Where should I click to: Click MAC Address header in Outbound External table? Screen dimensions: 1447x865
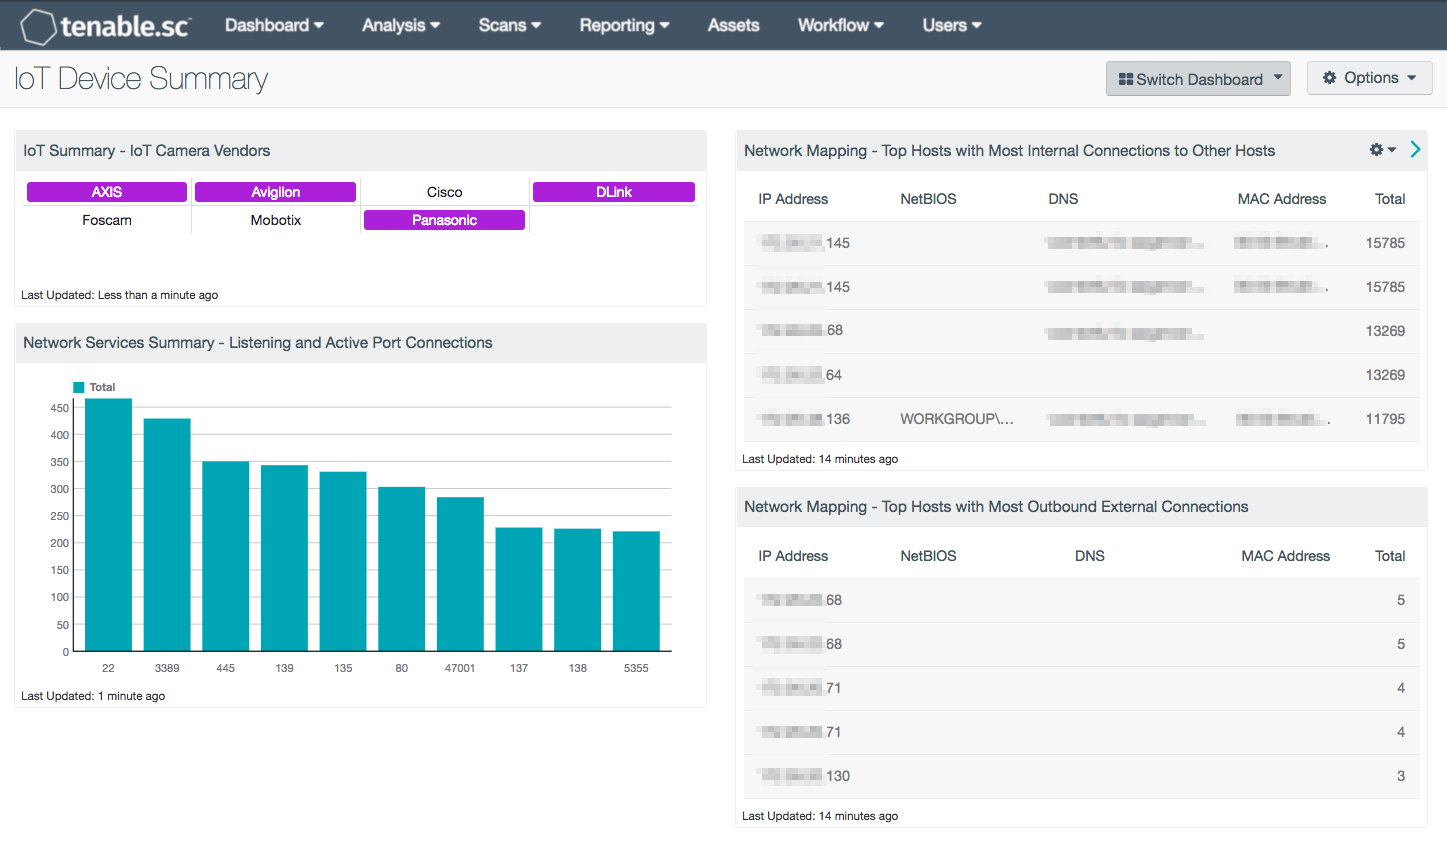[1286, 556]
